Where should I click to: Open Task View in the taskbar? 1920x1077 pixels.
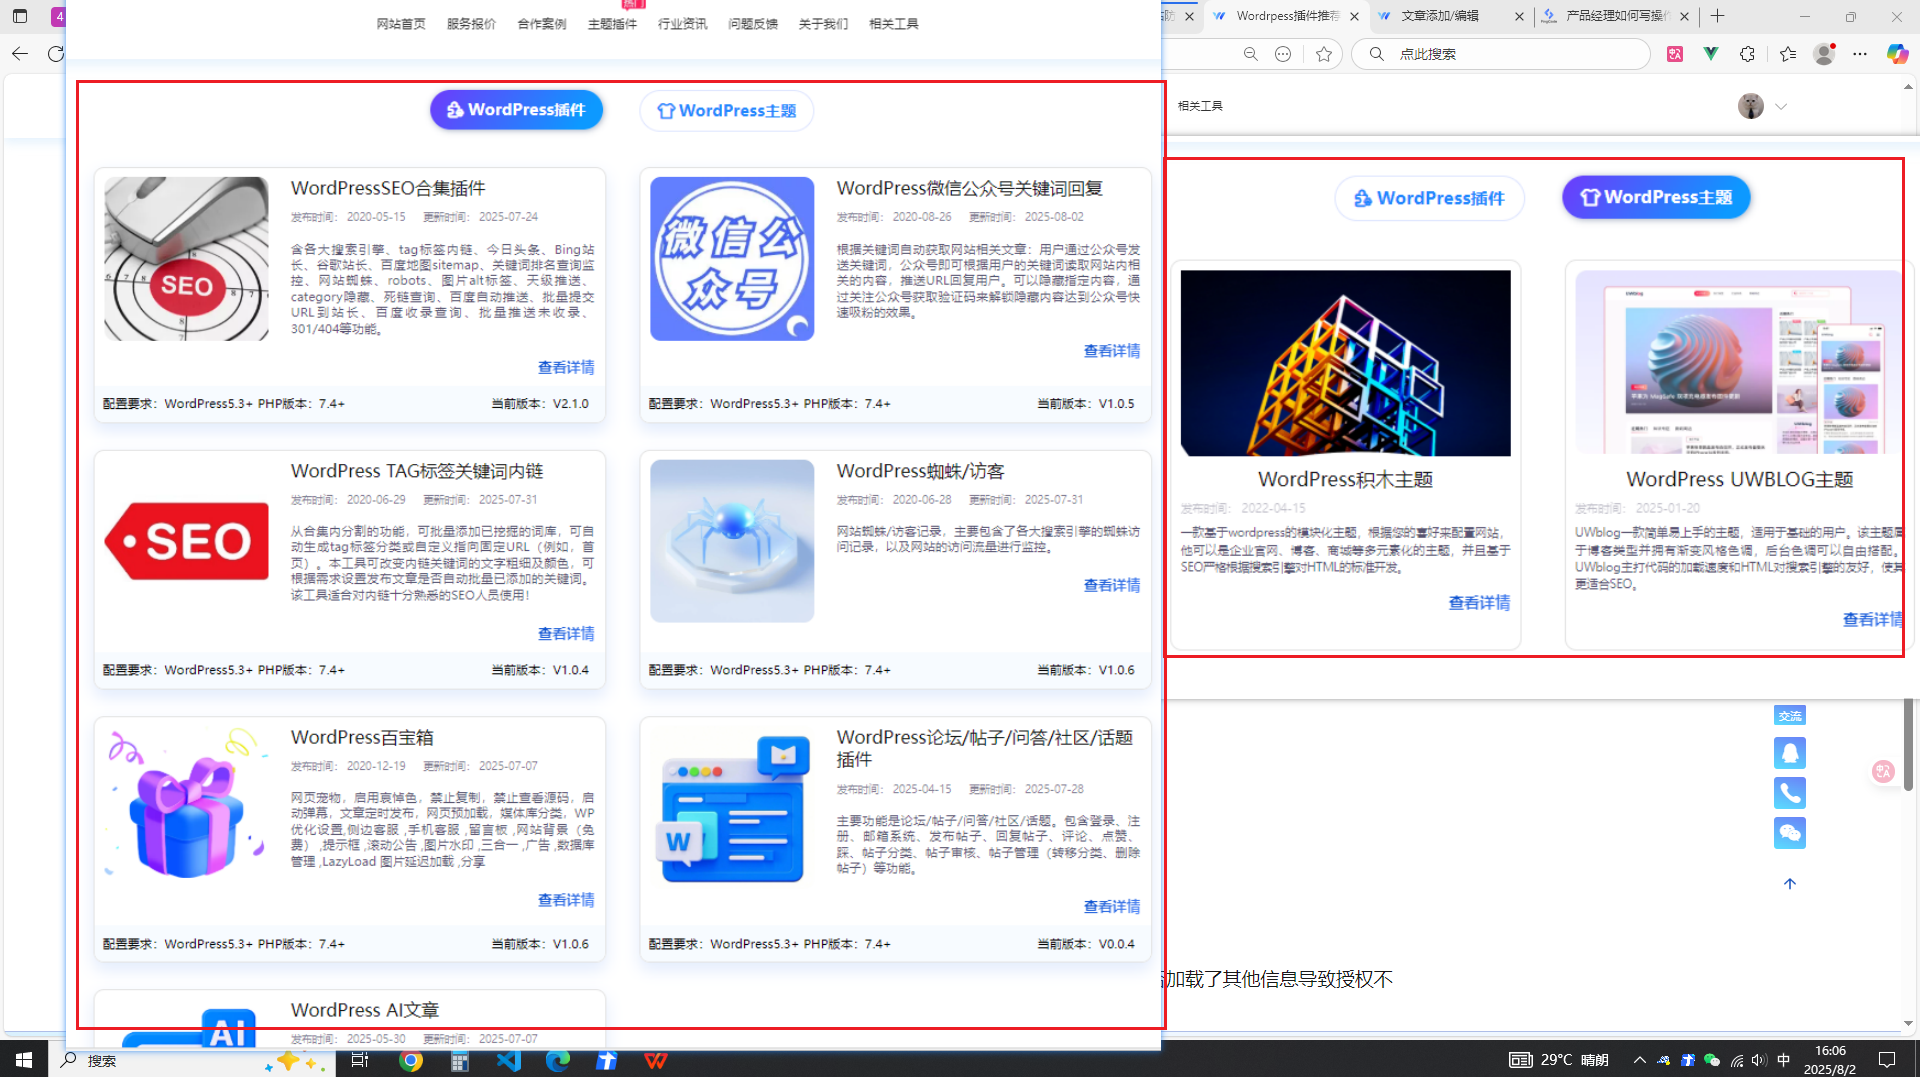360,1061
